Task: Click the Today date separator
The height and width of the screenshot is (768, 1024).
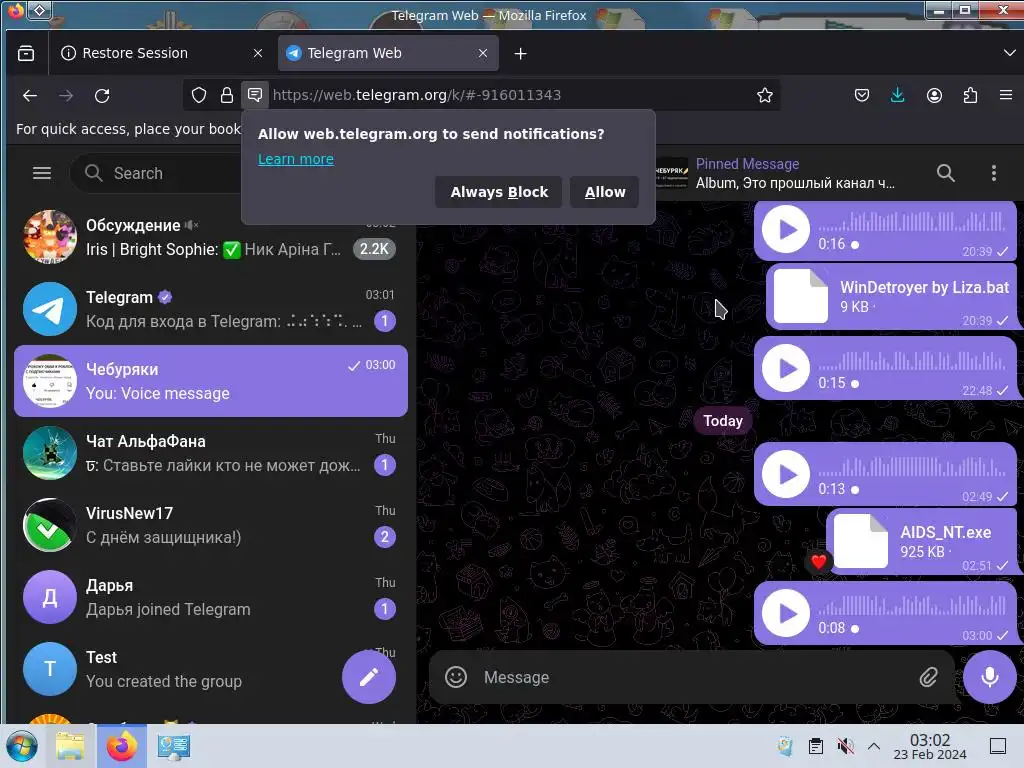Action: 723,421
